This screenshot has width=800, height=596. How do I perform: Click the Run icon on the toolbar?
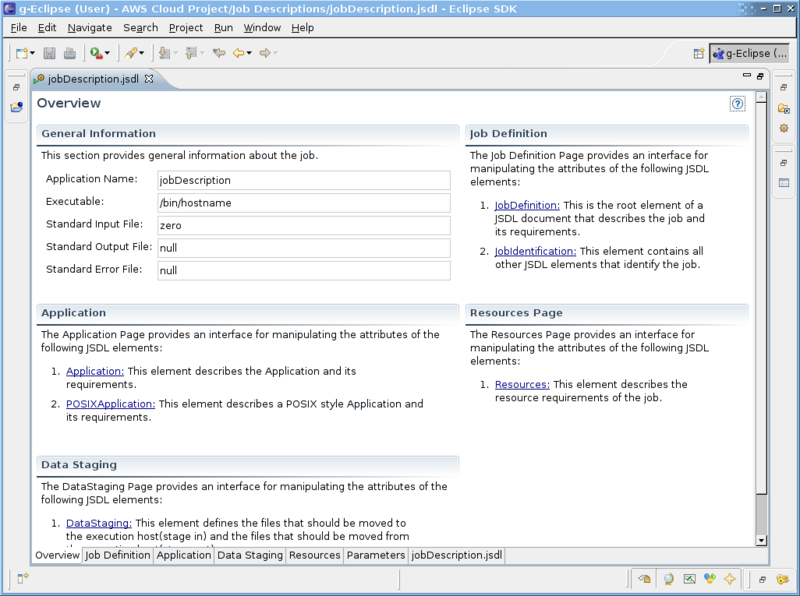tap(96, 53)
